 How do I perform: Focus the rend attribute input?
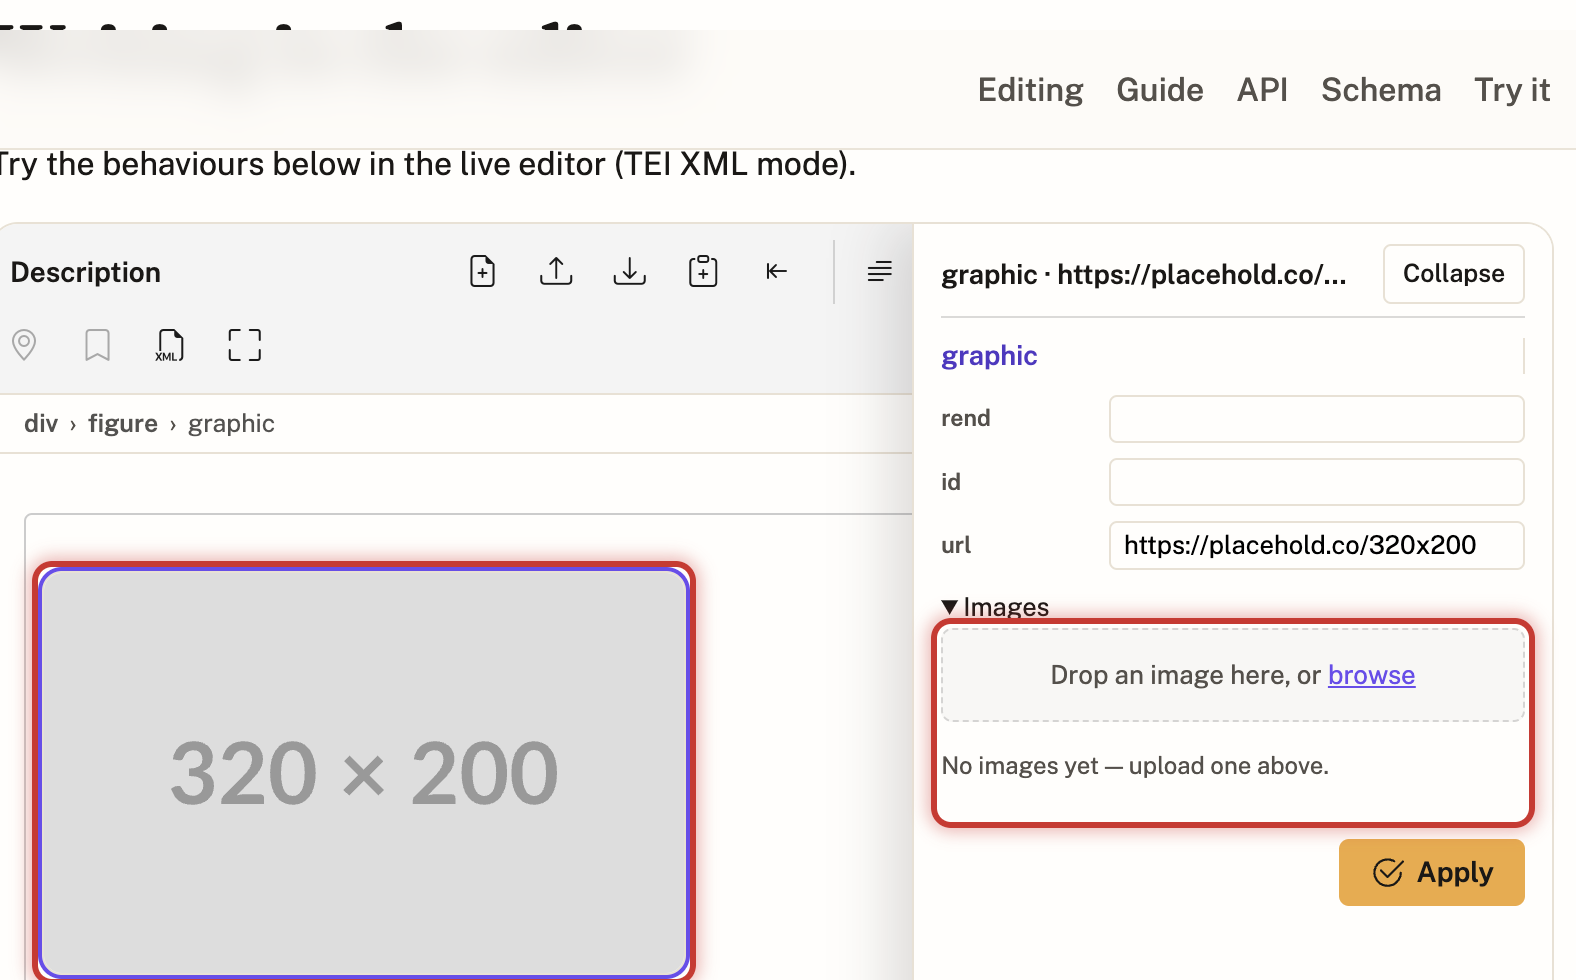click(x=1316, y=419)
